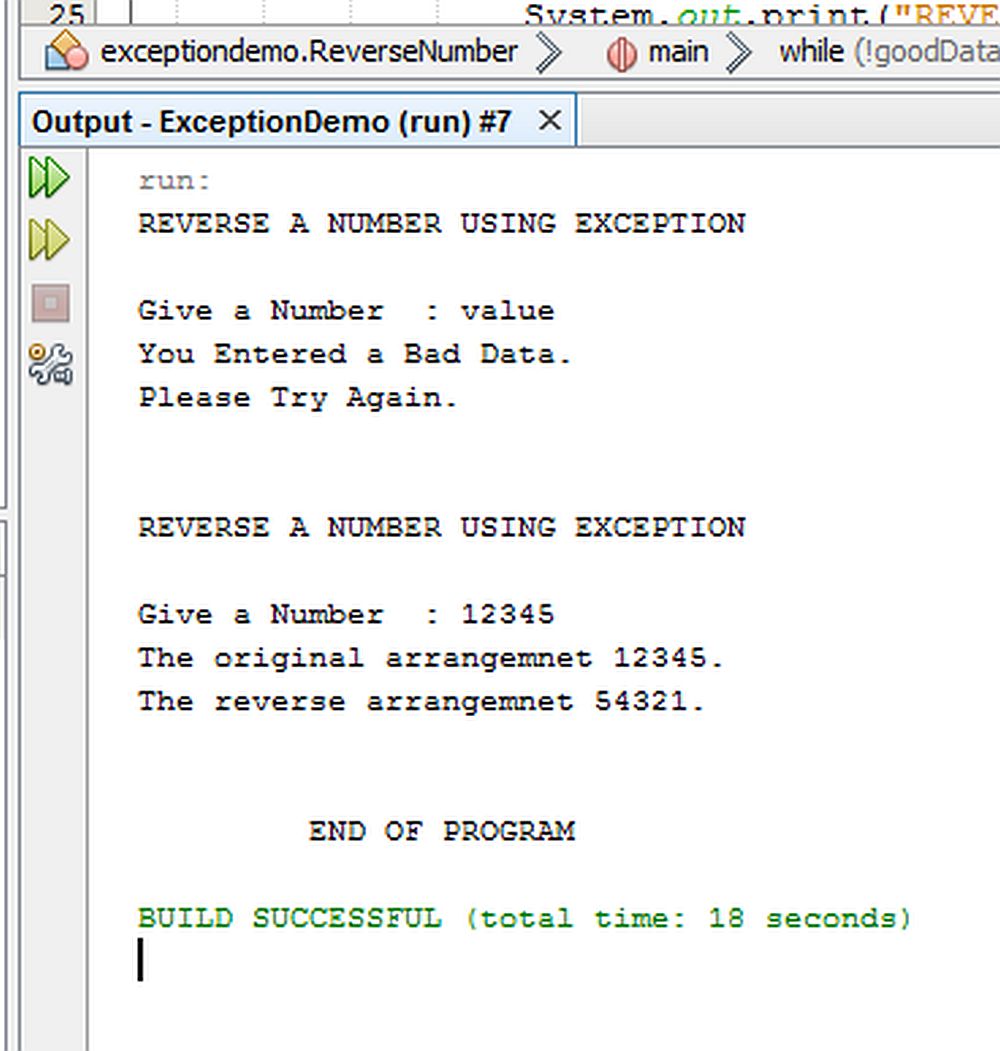Stop the running ExceptionDemo build

tap(49, 305)
